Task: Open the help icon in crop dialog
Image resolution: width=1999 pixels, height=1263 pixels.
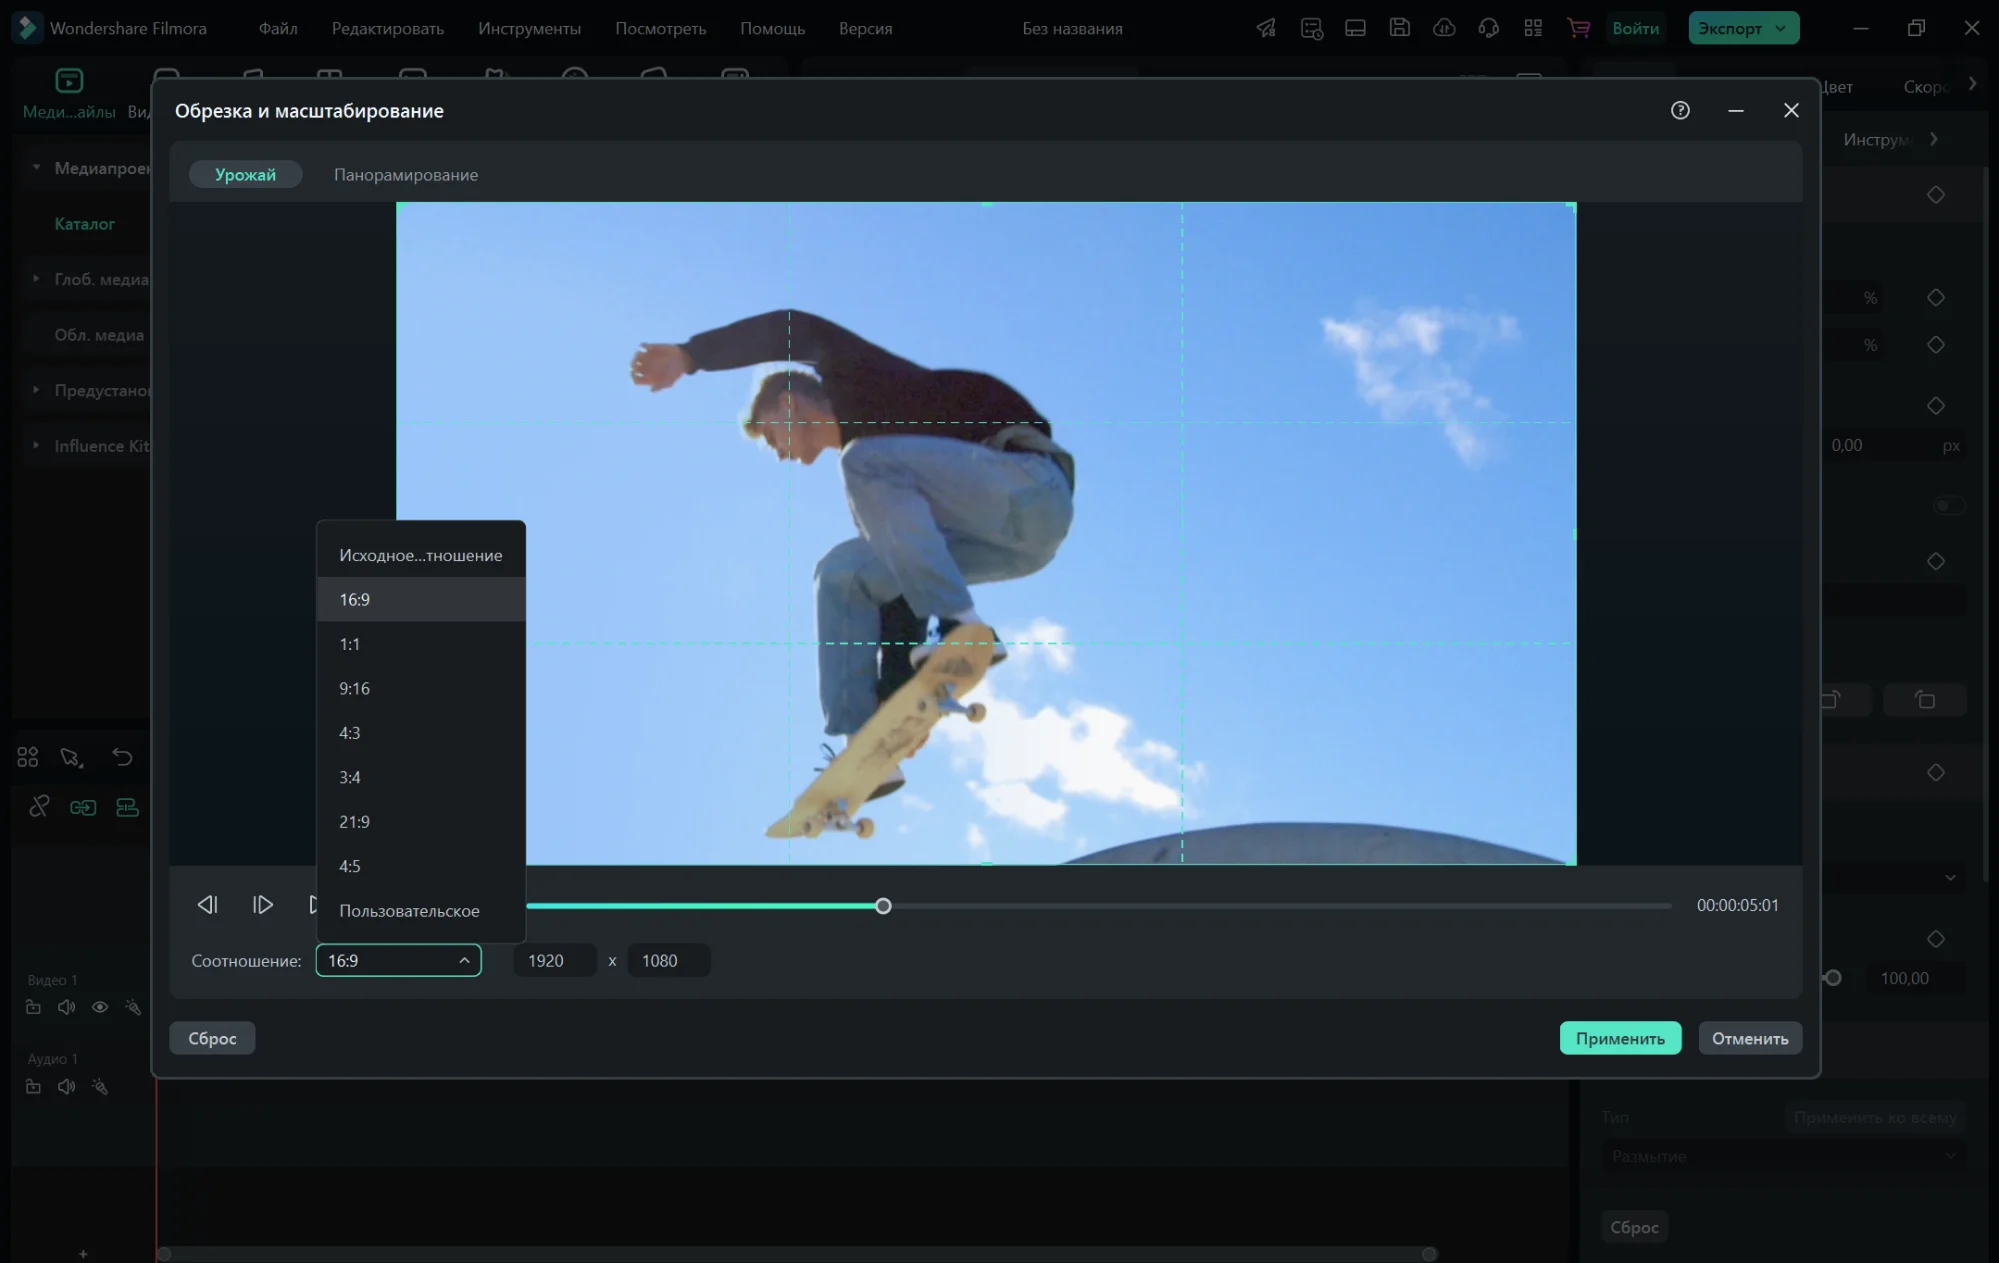Action: 1680,110
